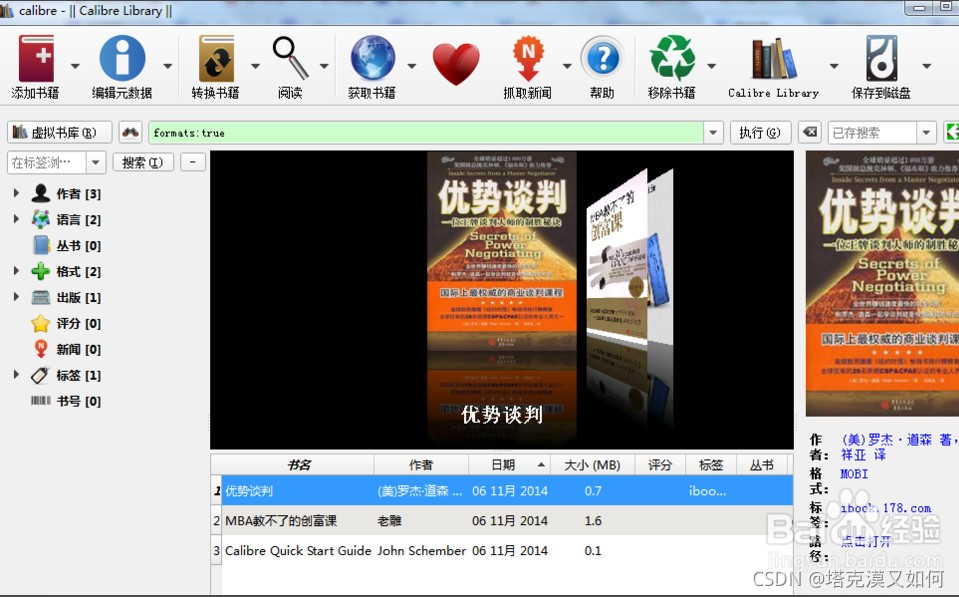Select the 评分 [0] star category
Image resolution: width=959 pixels, height=597 pixels.
pos(78,324)
